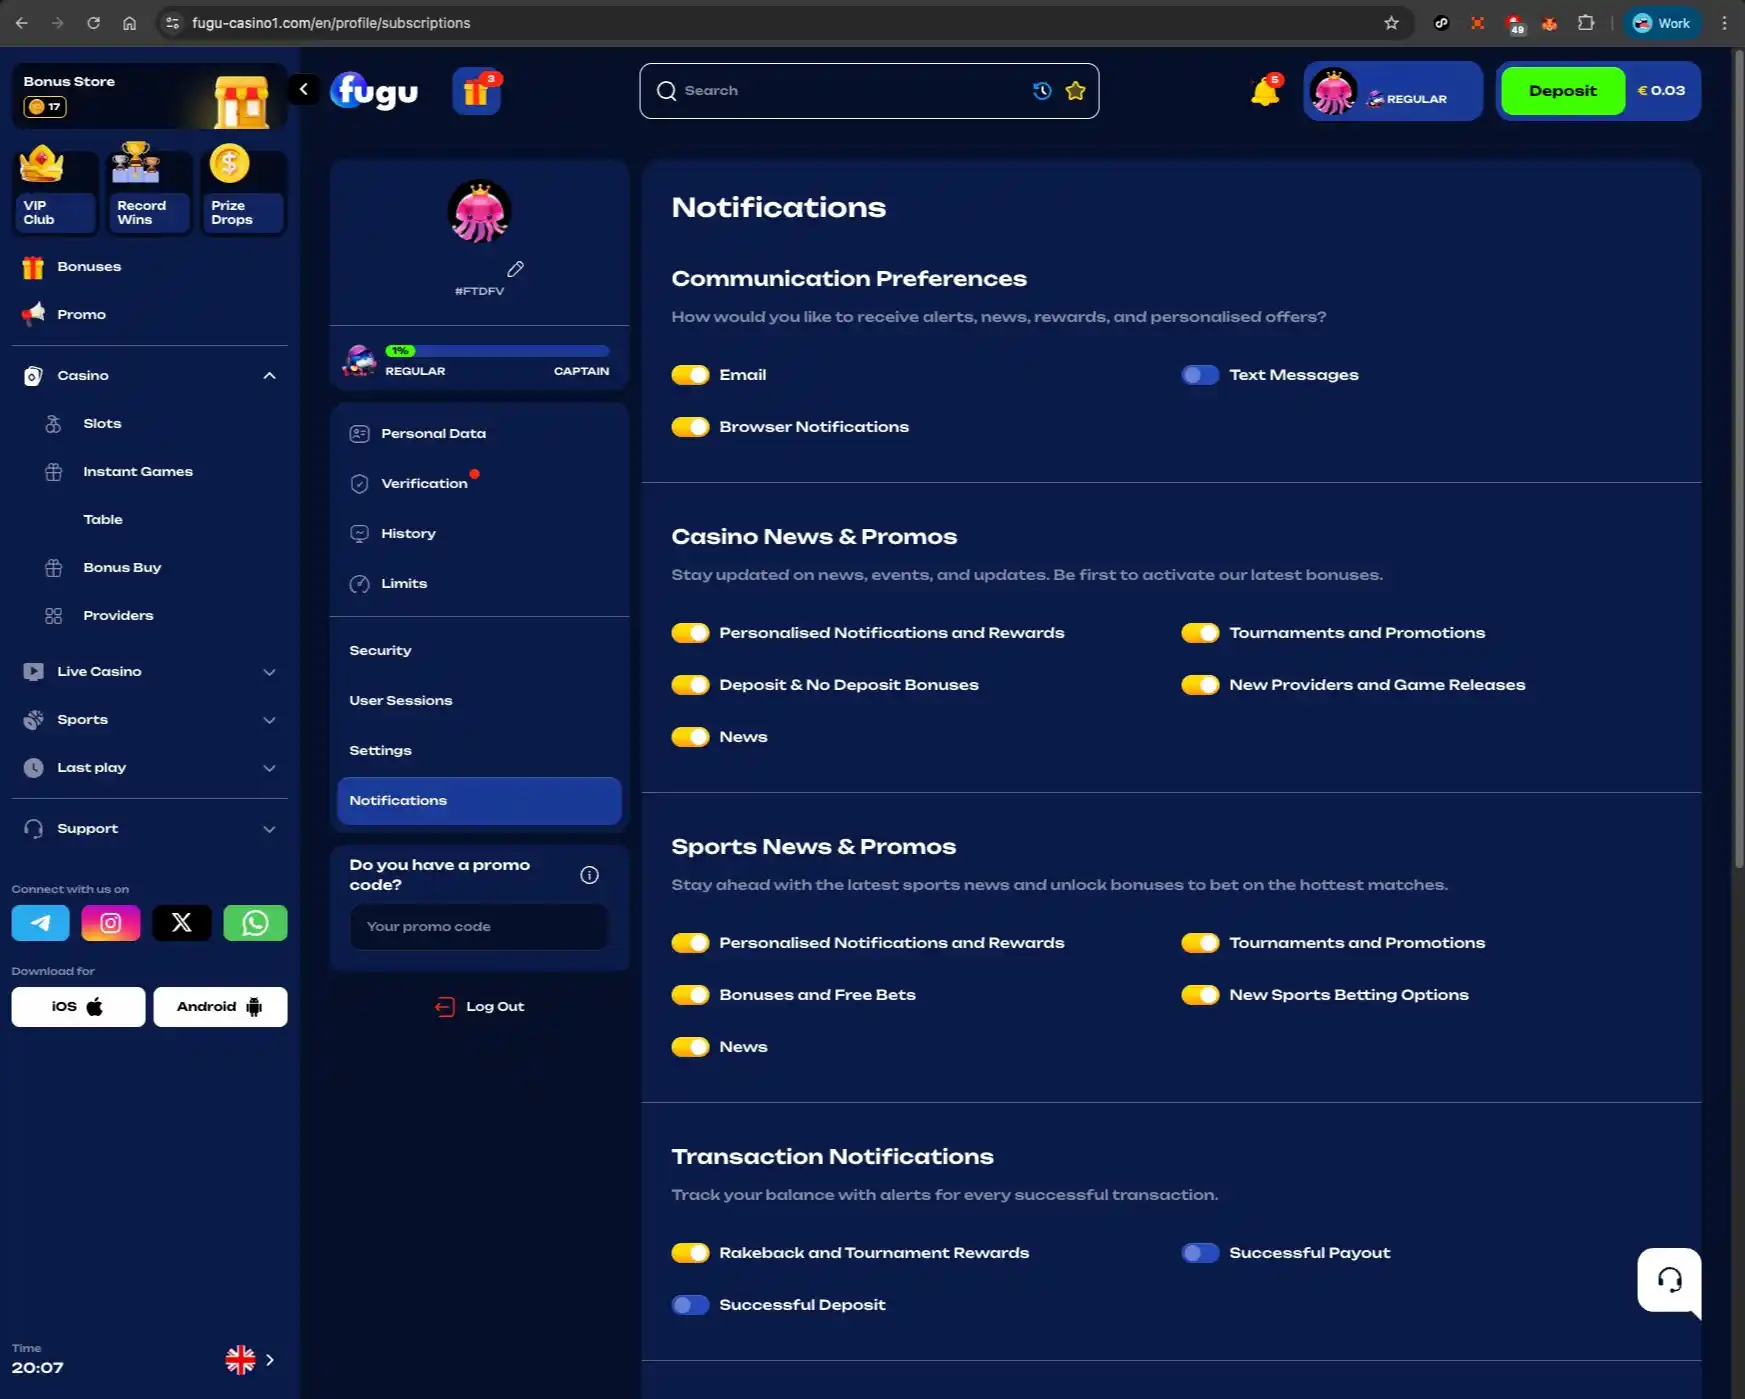Download the iOS app
This screenshot has height=1399, width=1745.
coord(78,1007)
